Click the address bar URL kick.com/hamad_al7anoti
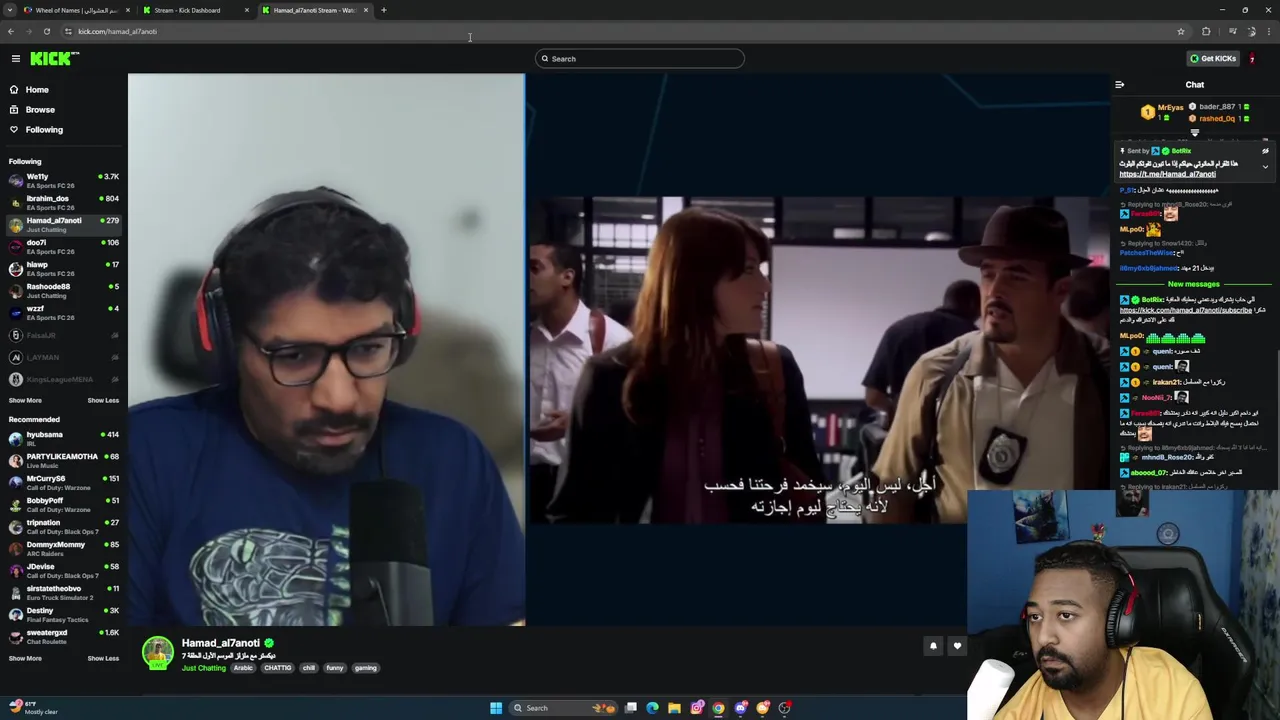1280x720 pixels. click(x=117, y=32)
